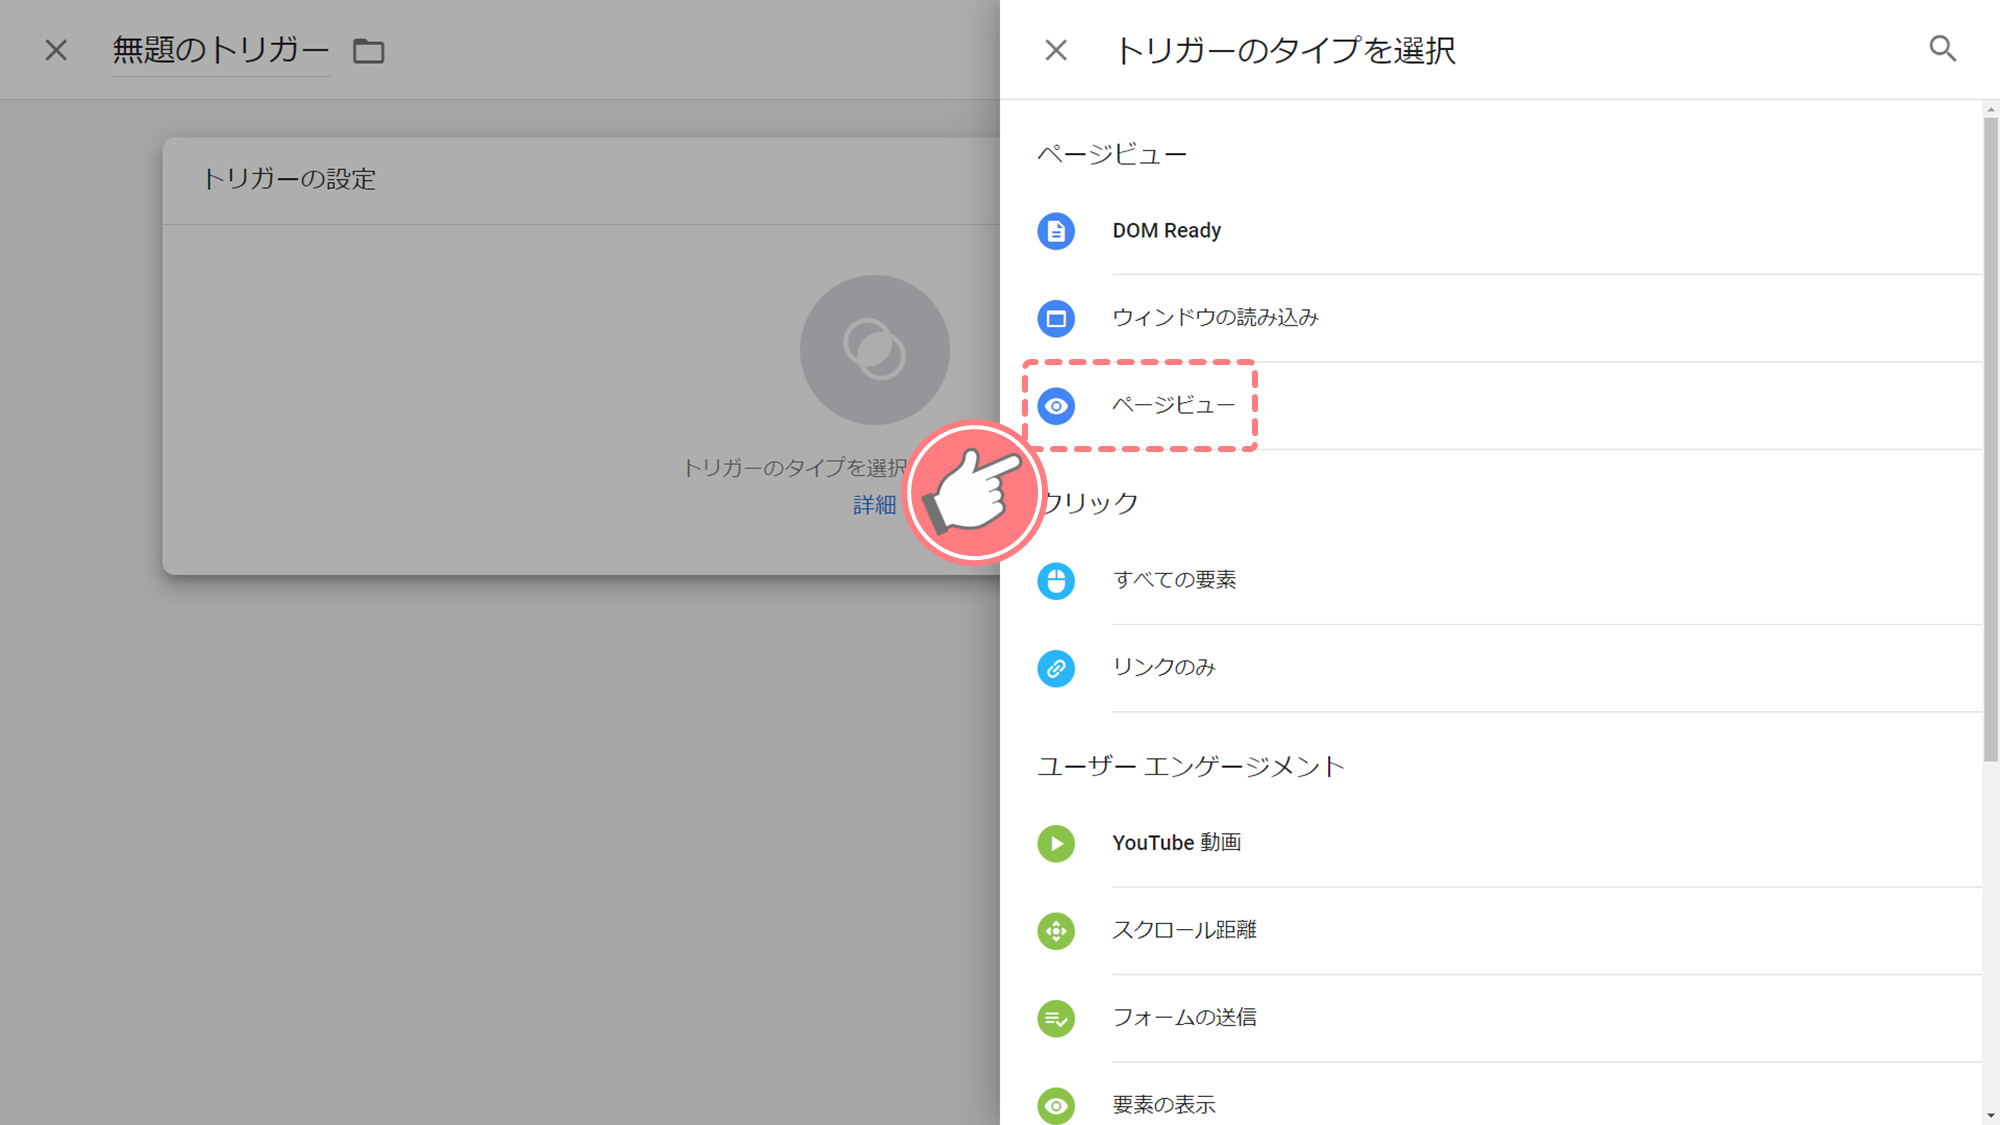Screen dimensions: 2000x1125
Task: Click scrollbar down arrow
Action: (1990, 1115)
